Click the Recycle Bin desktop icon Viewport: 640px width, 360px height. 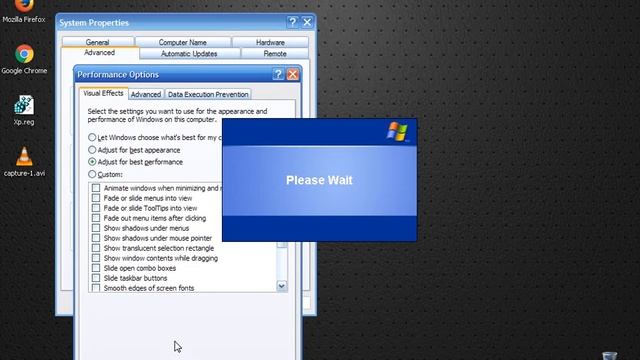(610, 356)
